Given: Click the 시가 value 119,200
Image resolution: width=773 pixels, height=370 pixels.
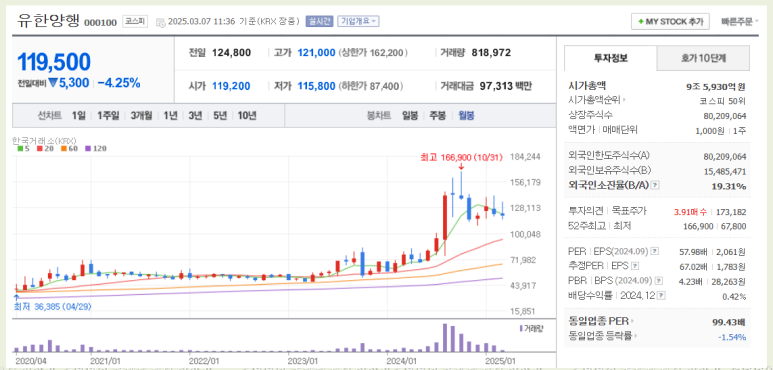Looking at the screenshot, I should coord(231,86).
